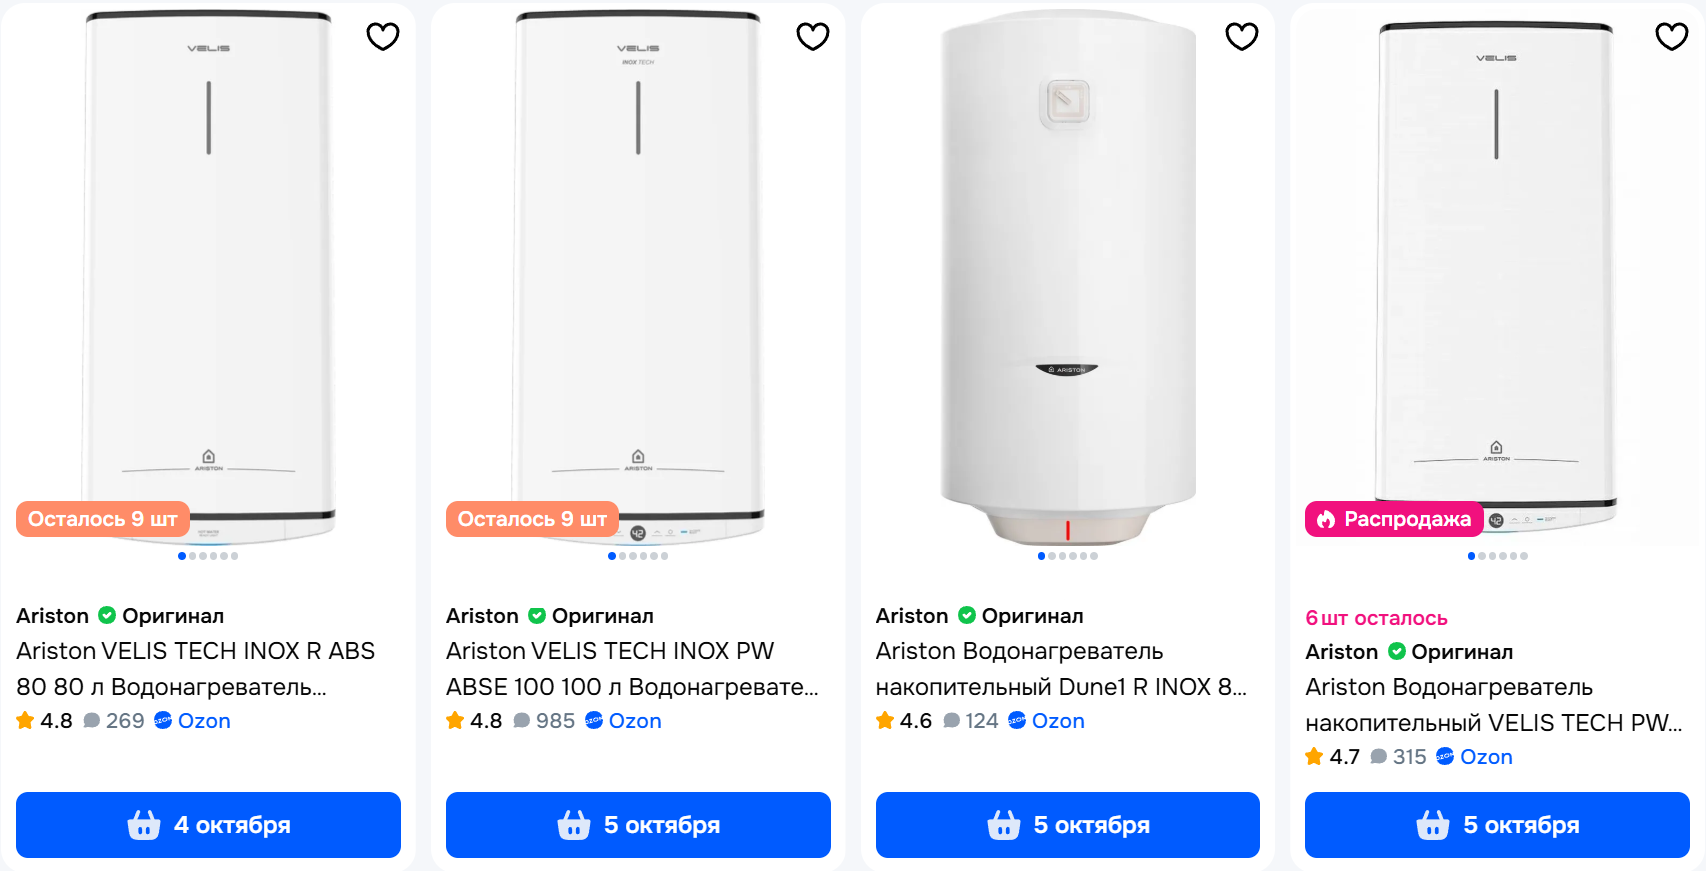Open Ariston VELIS TECH INOX R ABS 80 title

point(196,669)
